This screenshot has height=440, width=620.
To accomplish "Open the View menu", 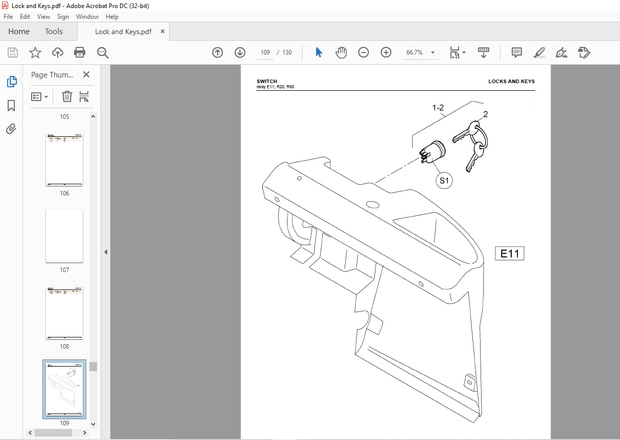I will pos(43,17).
